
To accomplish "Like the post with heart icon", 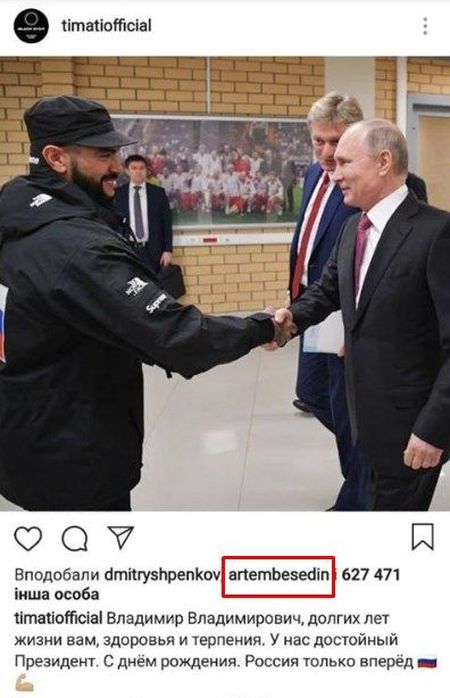I will (28, 538).
